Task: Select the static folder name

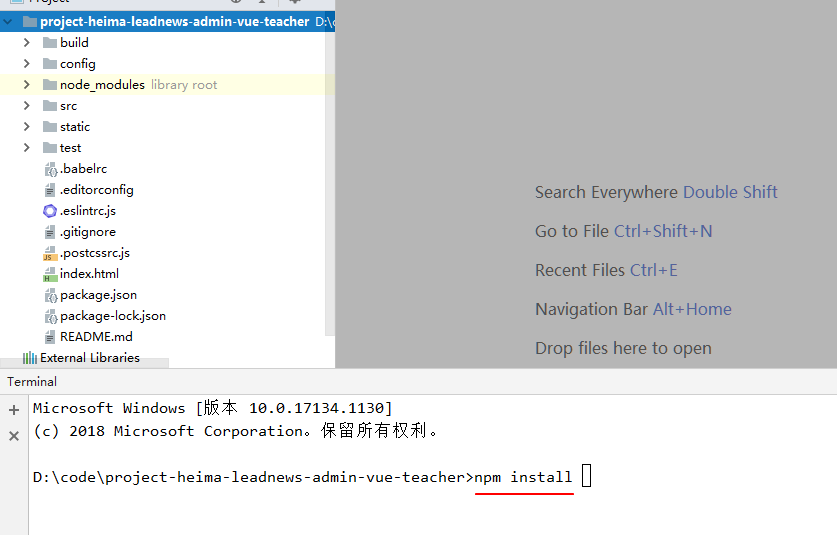Action: [75, 127]
